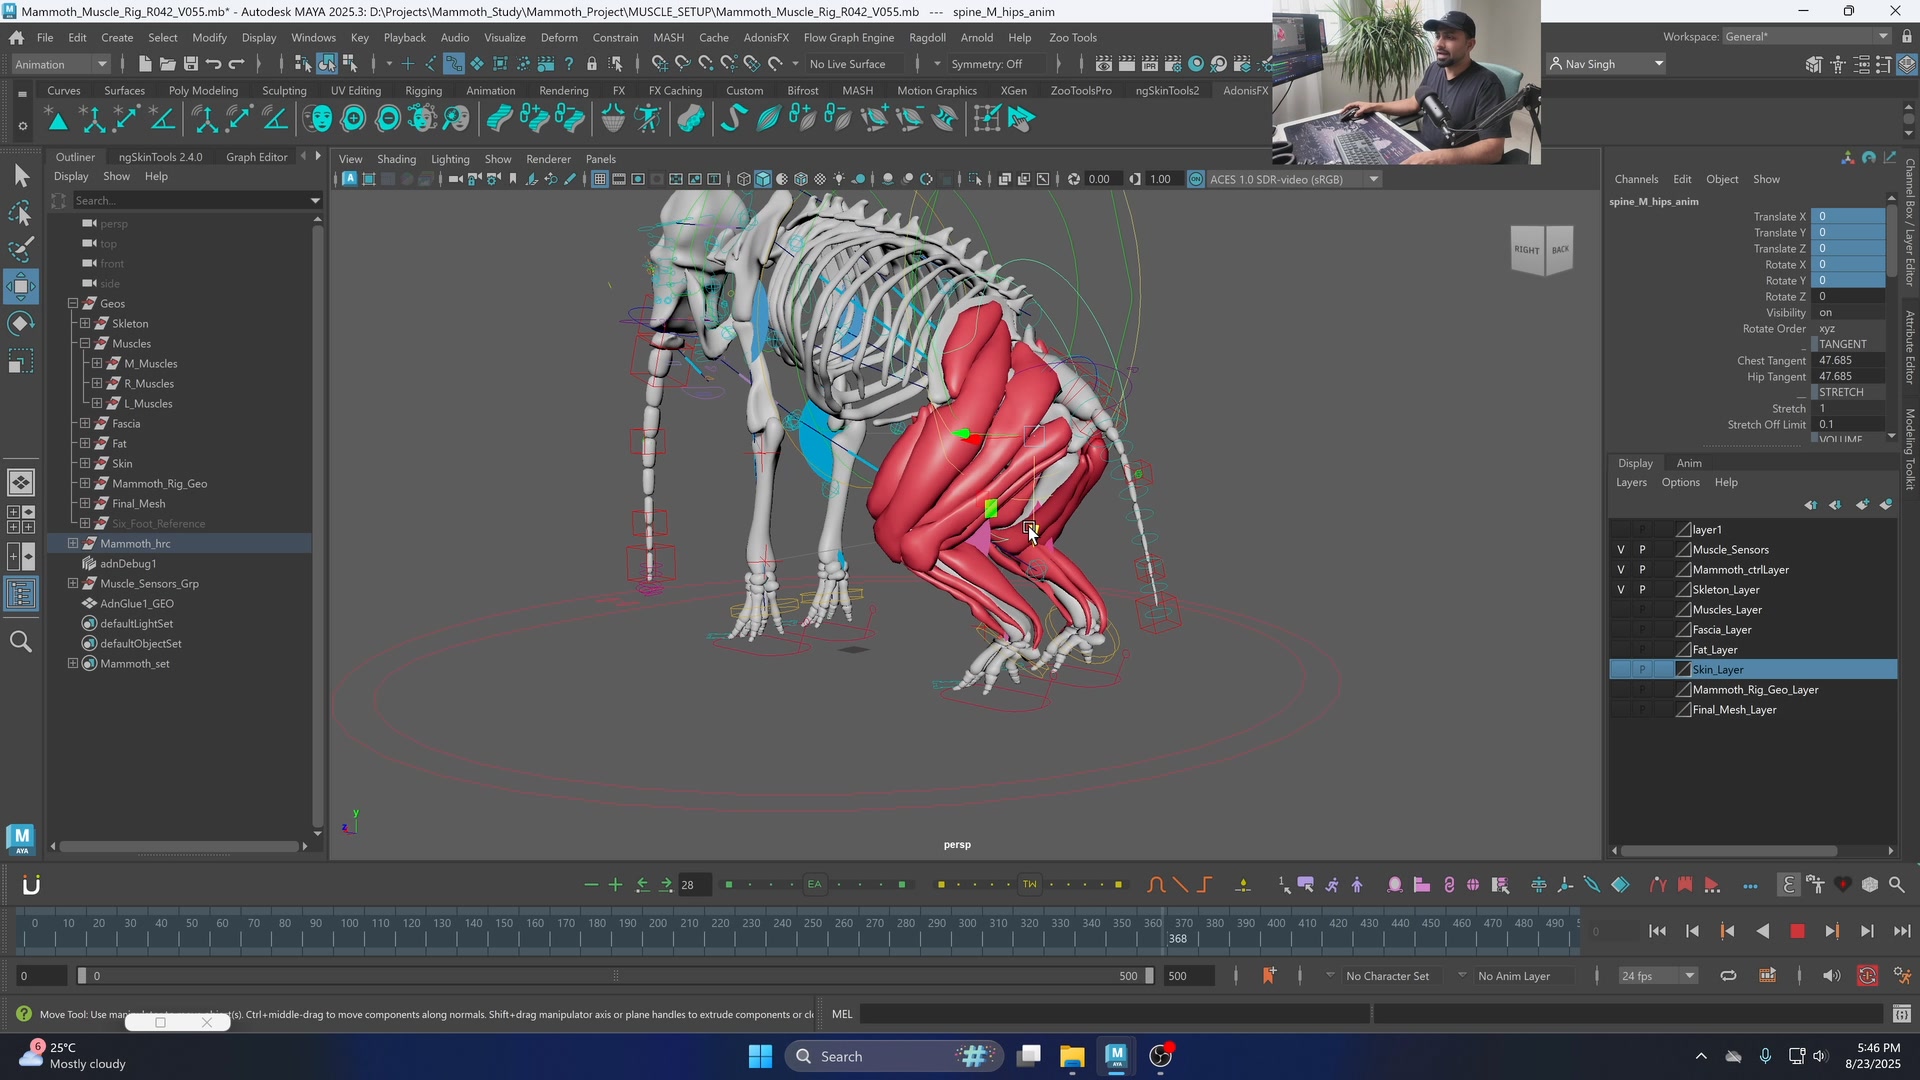Toggle visibility of Mammoth_ctrlLayer
The image size is (1920, 1080).
click(x=1621, y=570)
